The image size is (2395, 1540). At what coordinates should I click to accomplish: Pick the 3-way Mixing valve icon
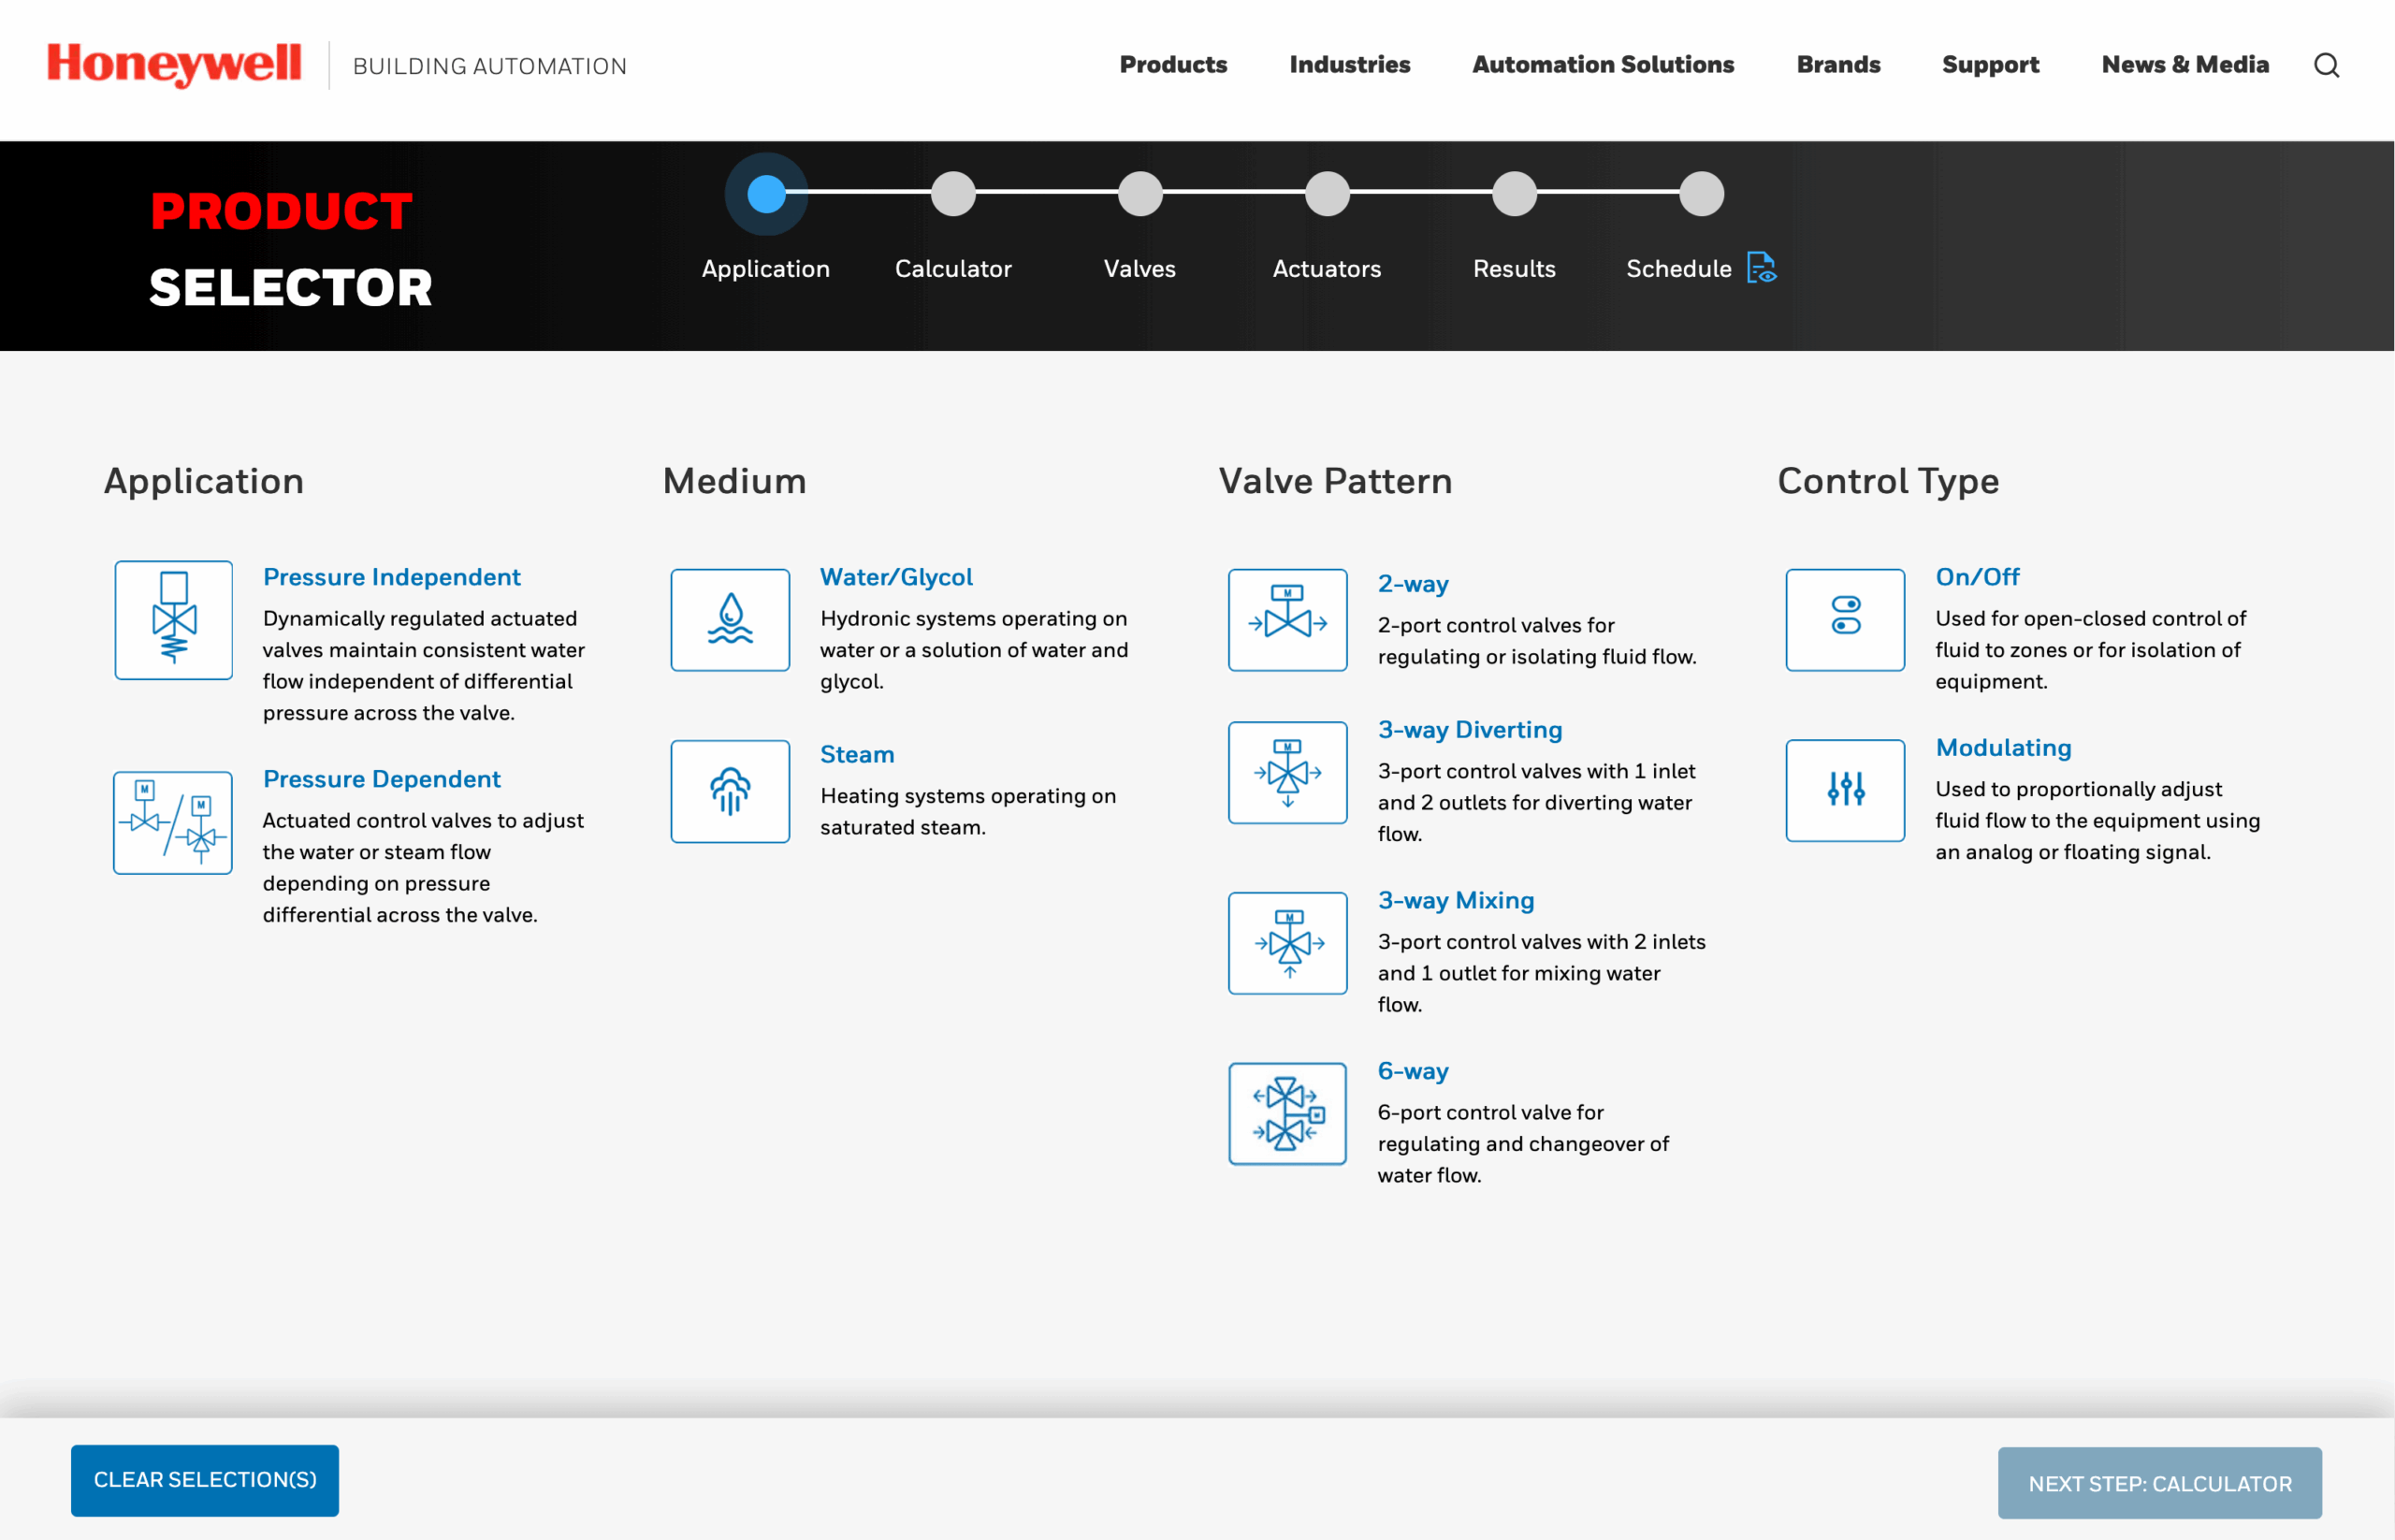tap(1287, 943)
